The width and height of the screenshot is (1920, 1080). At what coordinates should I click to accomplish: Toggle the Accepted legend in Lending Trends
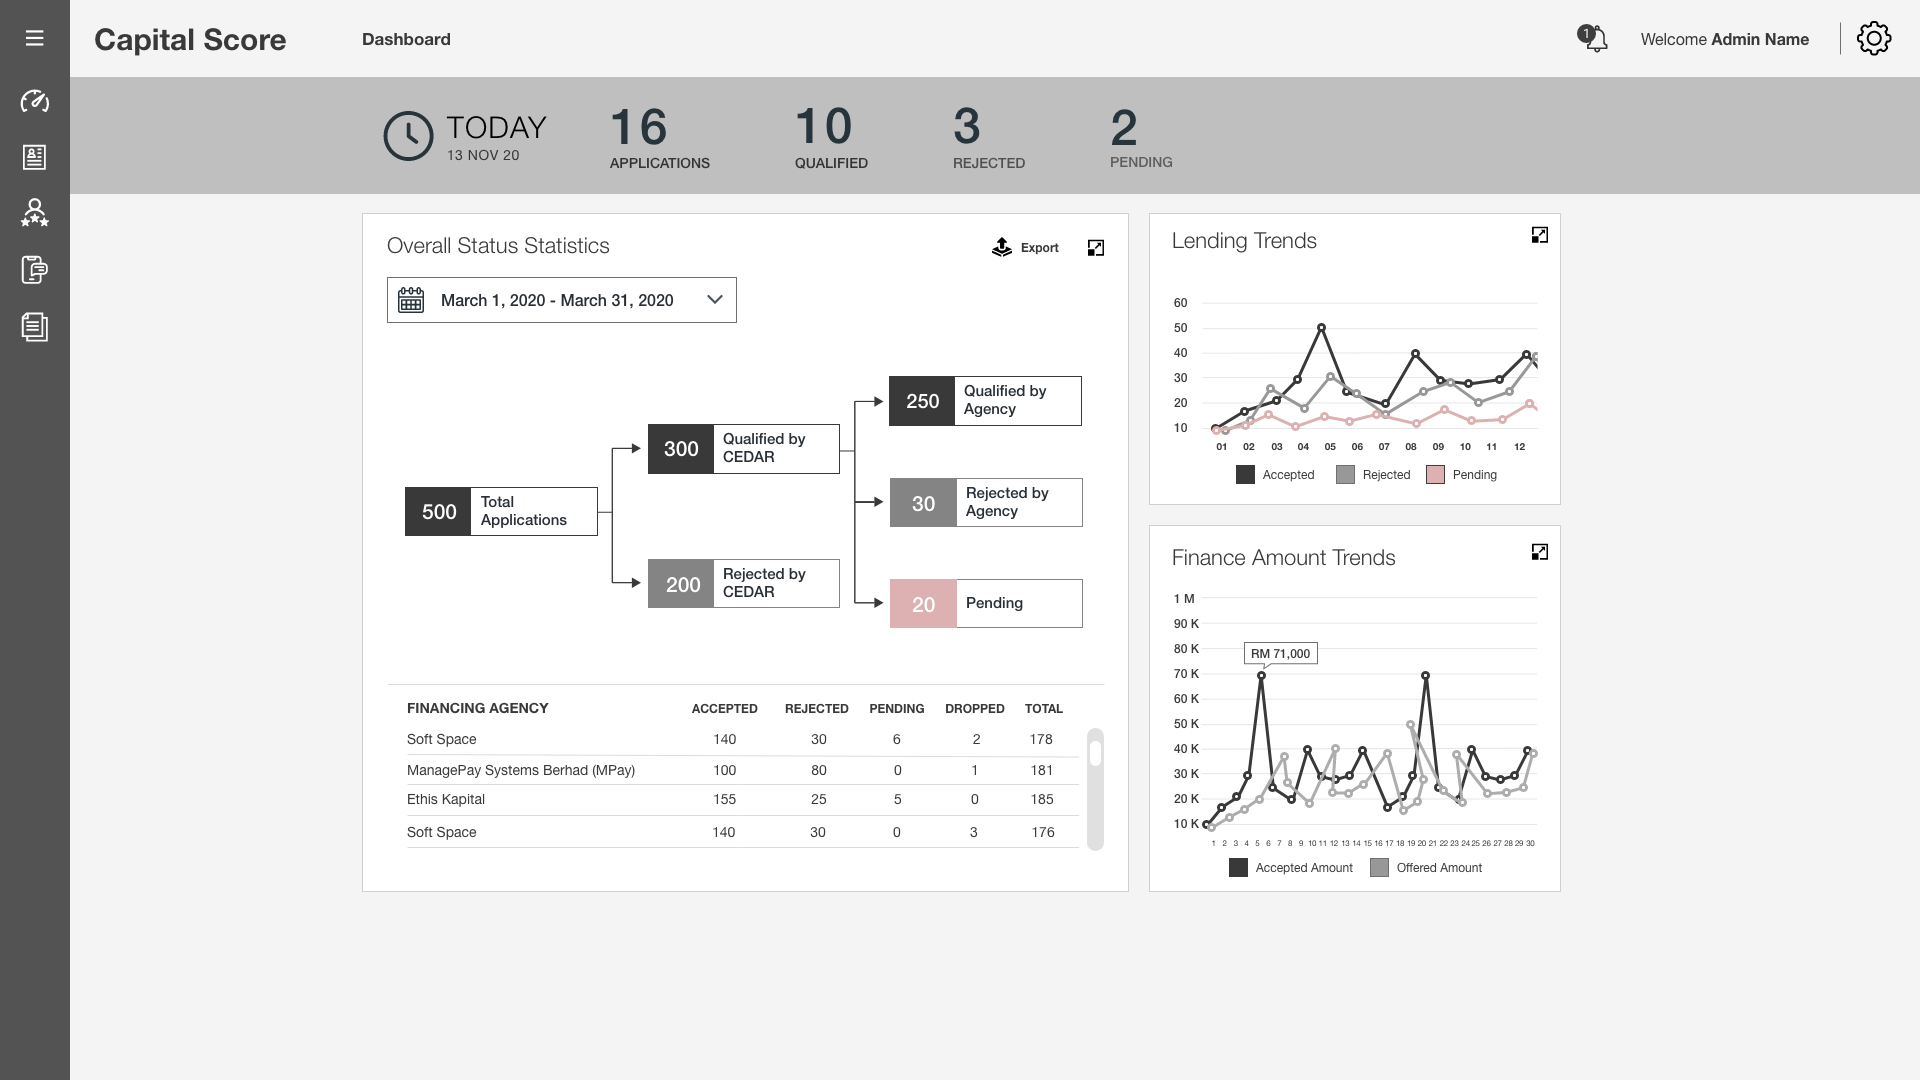point(1275,475)
